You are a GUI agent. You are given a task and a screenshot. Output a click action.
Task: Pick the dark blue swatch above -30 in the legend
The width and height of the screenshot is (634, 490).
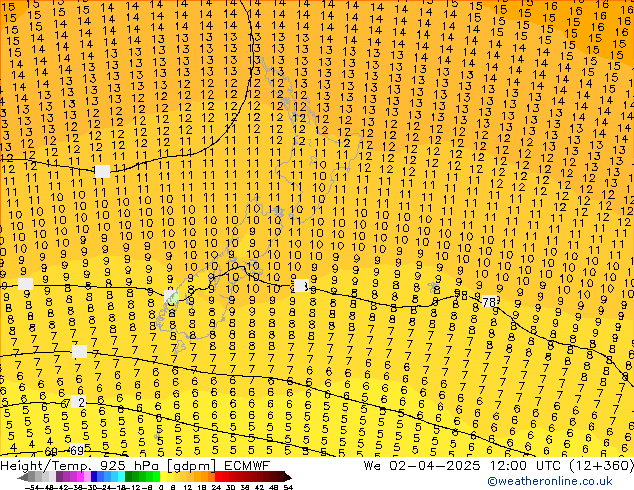pos(94,477)
